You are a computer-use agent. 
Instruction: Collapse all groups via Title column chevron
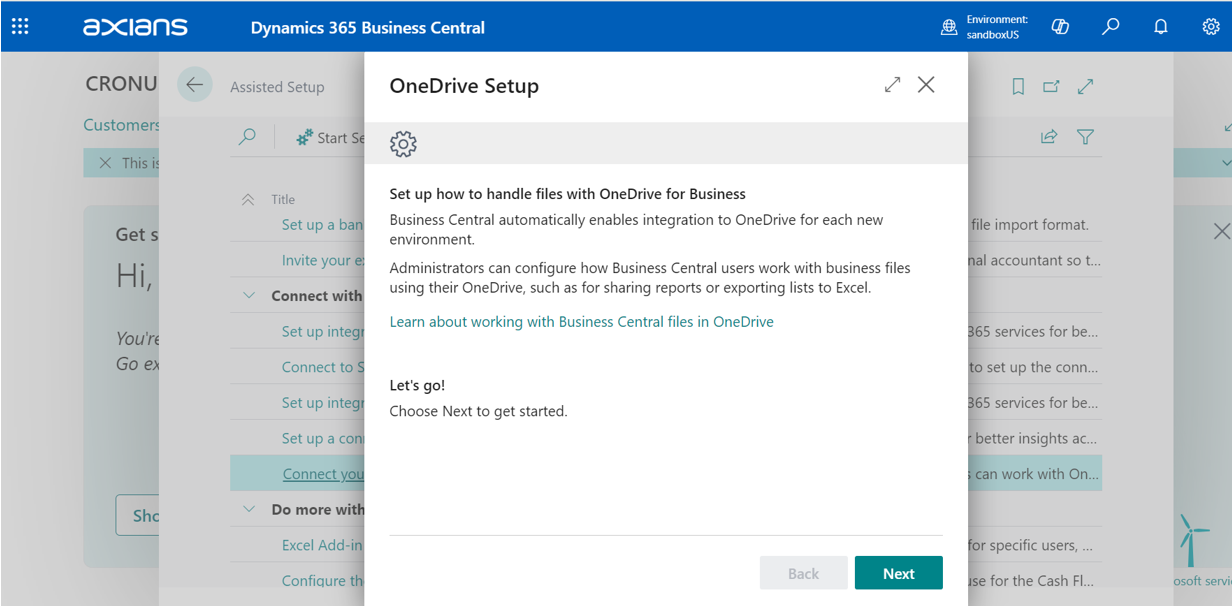point(248,200)
